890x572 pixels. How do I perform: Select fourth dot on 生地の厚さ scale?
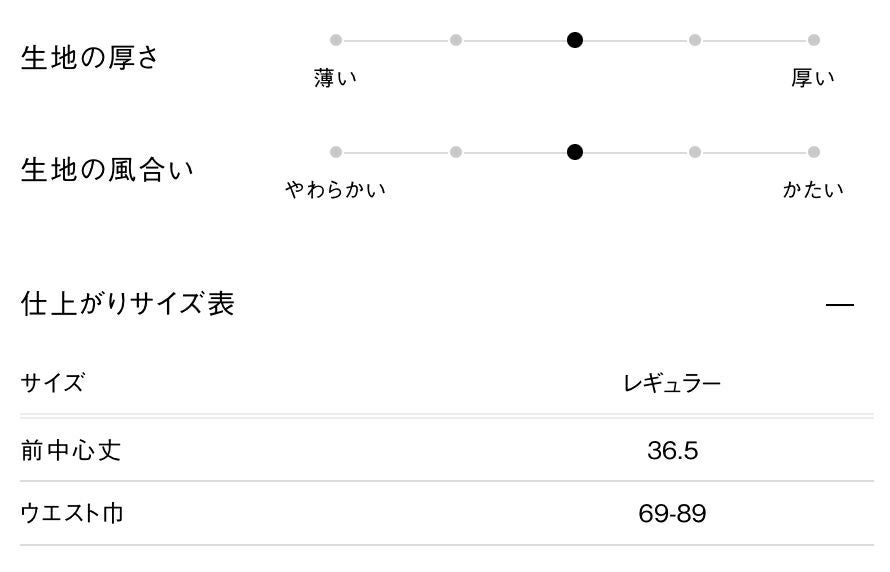pos(695,40)
